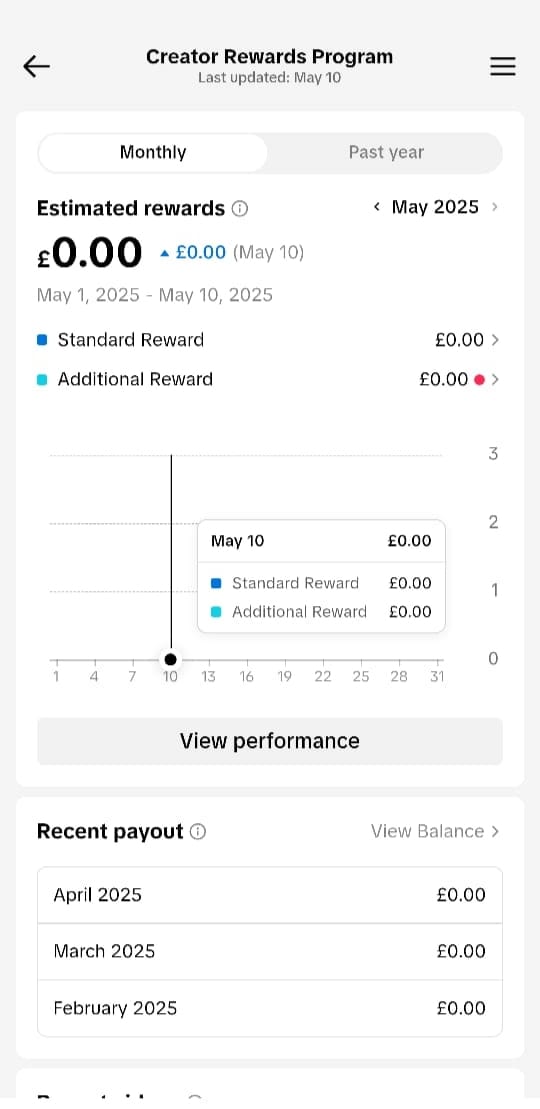Select the May 10 chart marker dot

click(171, 659)
